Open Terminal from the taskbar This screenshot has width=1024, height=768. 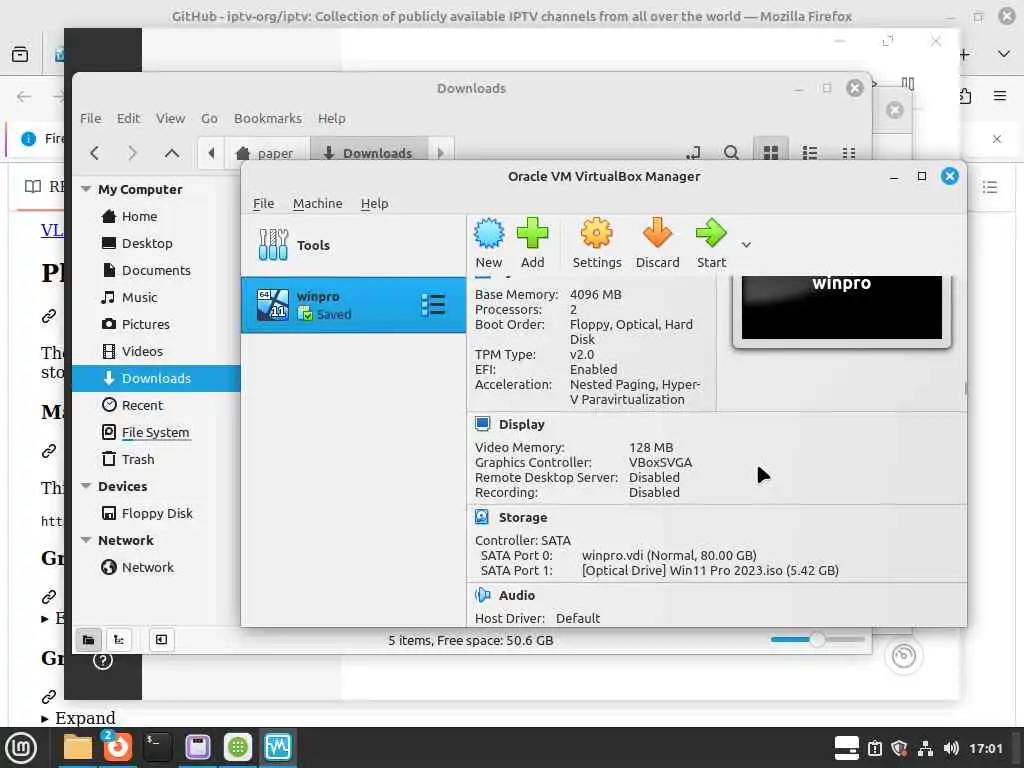point(157,747)
